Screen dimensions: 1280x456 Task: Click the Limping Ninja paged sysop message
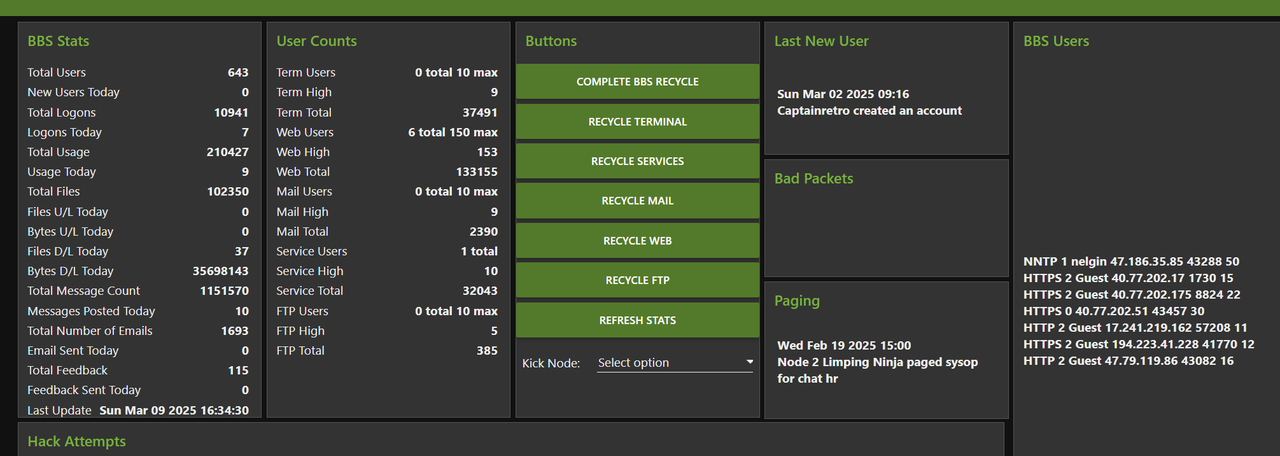pos(877,370)
